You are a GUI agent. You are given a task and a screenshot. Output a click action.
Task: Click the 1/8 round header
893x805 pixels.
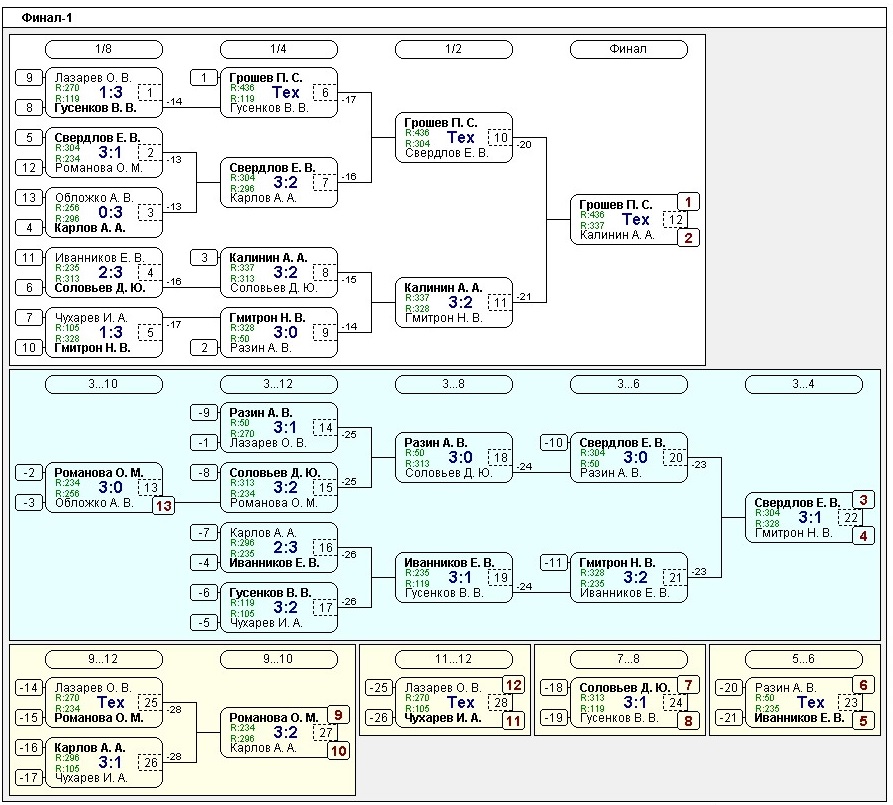(x=104, y=49)
